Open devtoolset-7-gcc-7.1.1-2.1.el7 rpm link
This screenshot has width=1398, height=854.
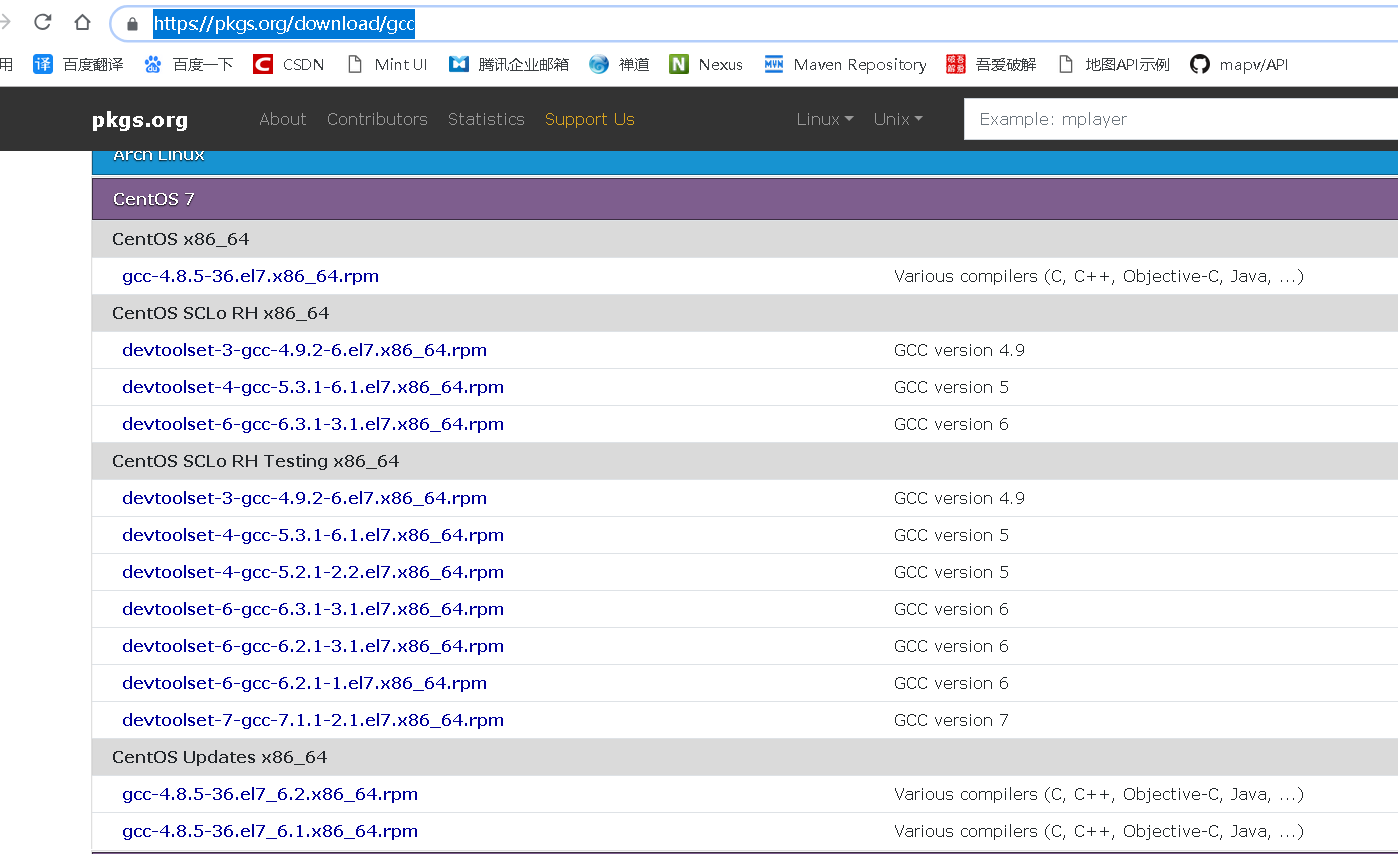(313, 720)
